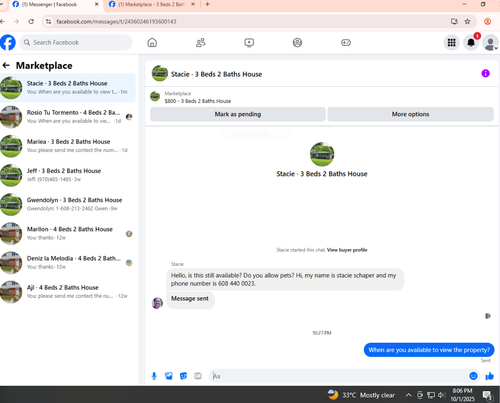Show hidden system tray icons chevron
This screenshot has height=403, width=500.
(x=408, y=395)
